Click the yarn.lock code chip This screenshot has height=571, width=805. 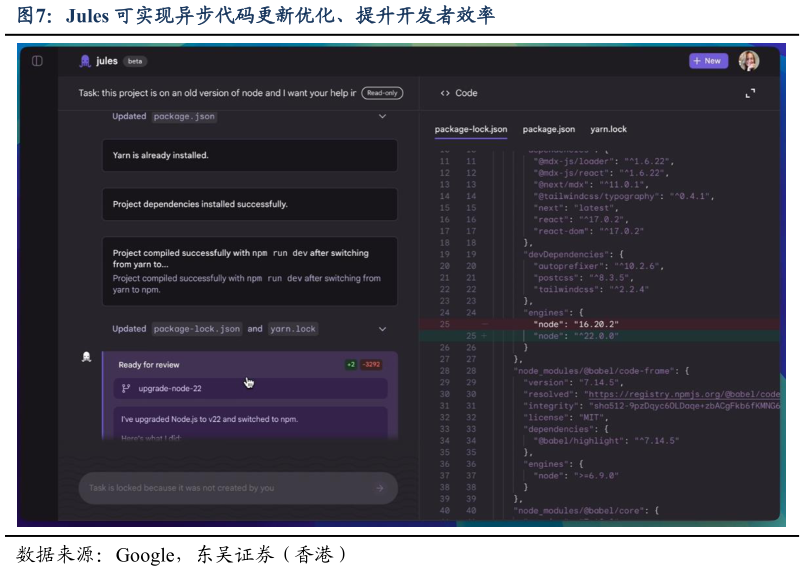(293, 329)
